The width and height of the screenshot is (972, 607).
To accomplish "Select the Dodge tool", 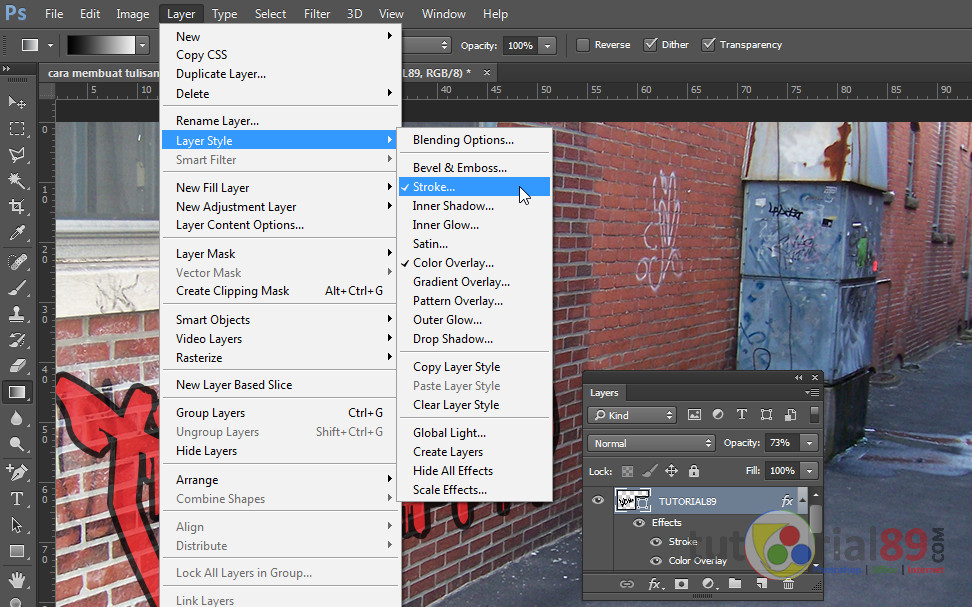I will [17, 445].
